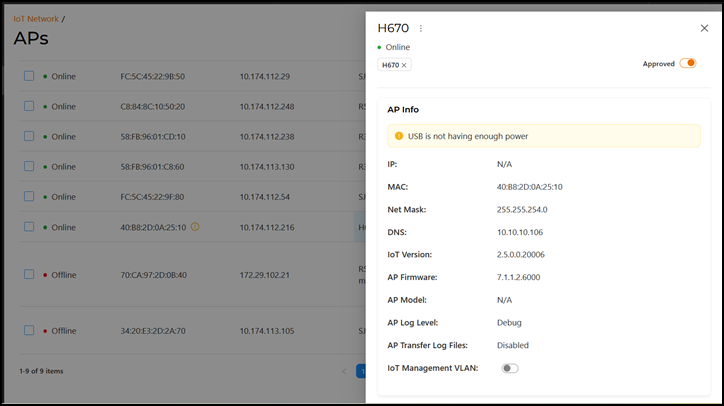Click the AP Log Level value Debug
Viewport: 724px width, 406px height.
coord(509,322)
